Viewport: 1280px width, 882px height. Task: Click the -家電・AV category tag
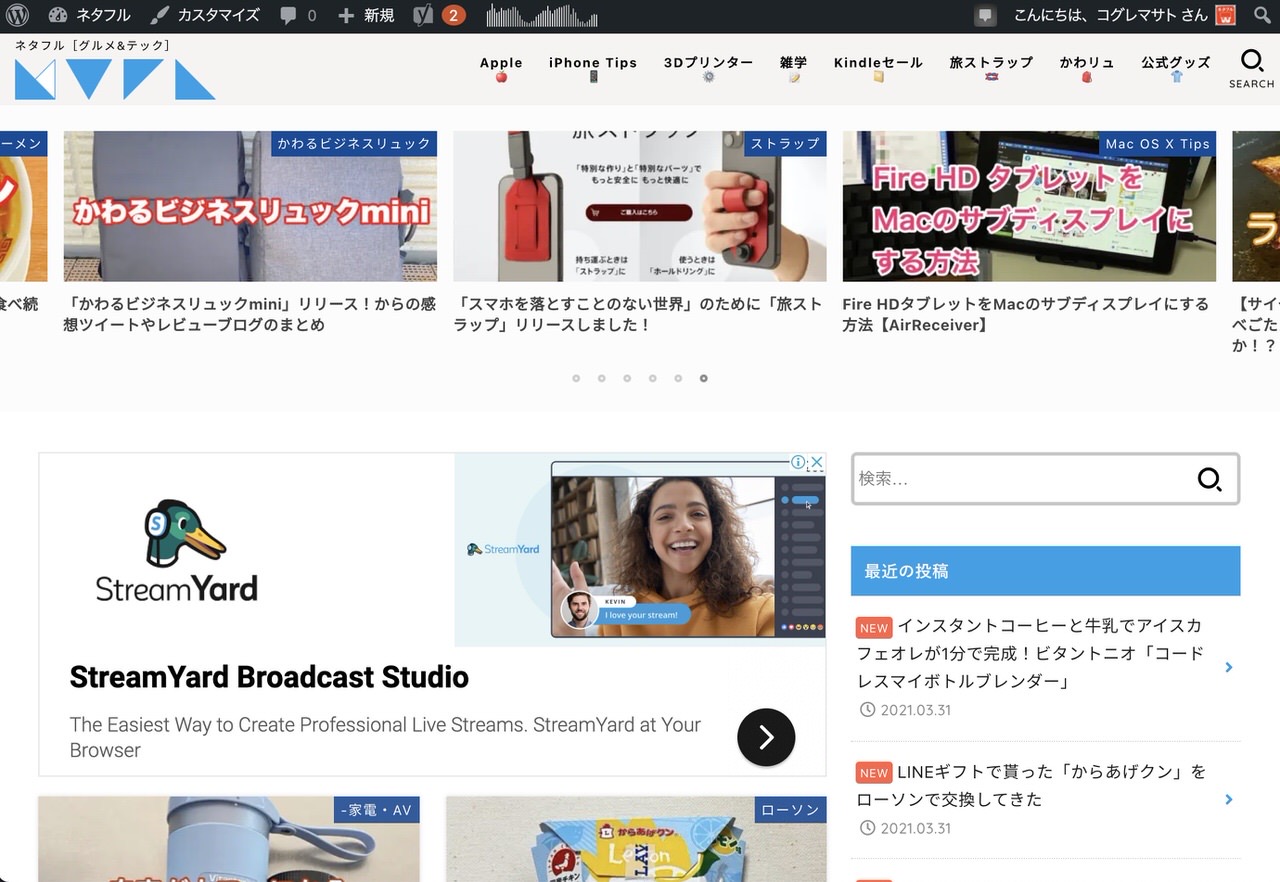(x=377, y=810)
